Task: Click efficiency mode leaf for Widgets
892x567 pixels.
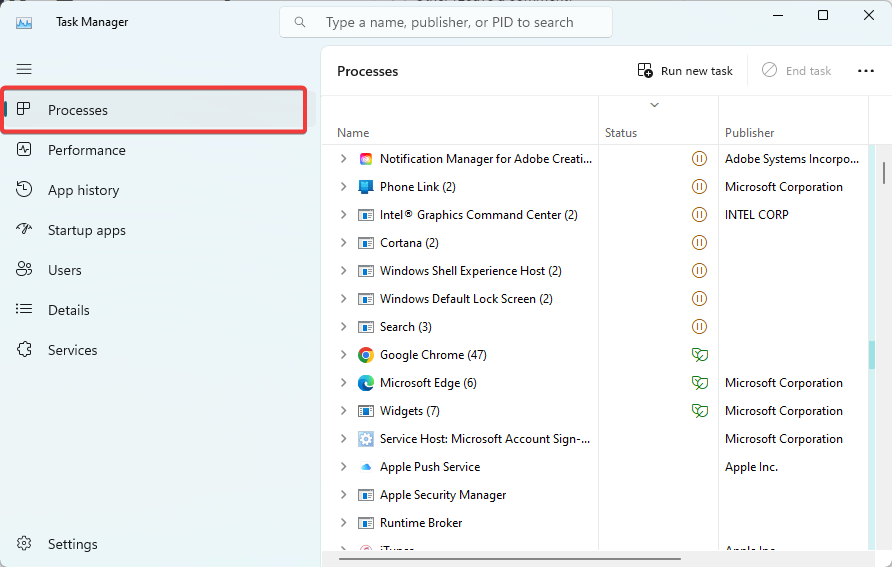Action: (700, 411)
